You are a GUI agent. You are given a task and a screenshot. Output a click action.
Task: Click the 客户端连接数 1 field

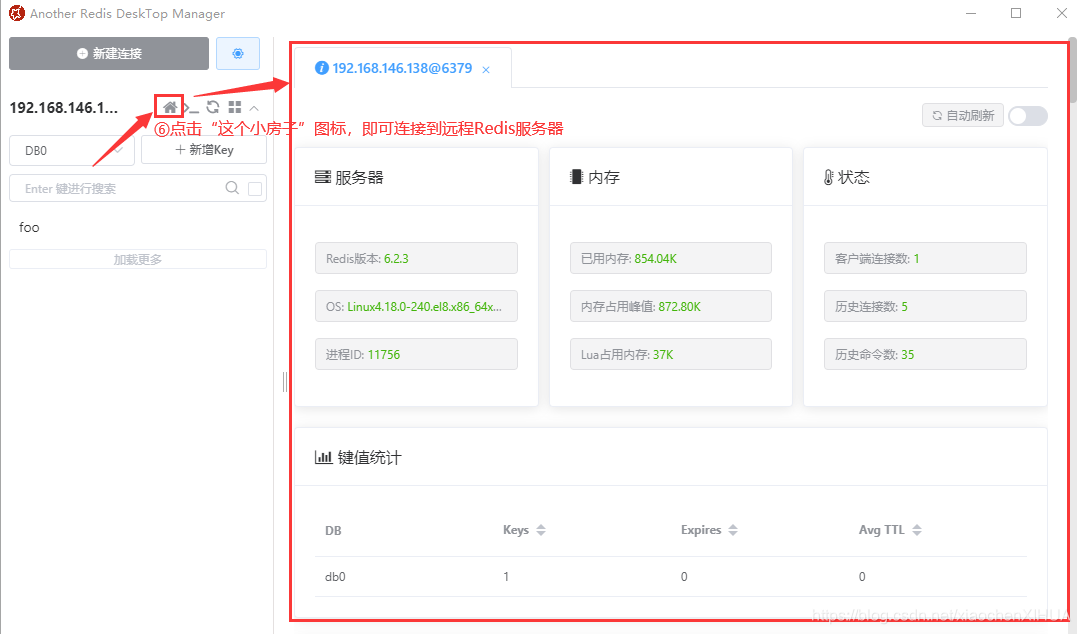925,258
